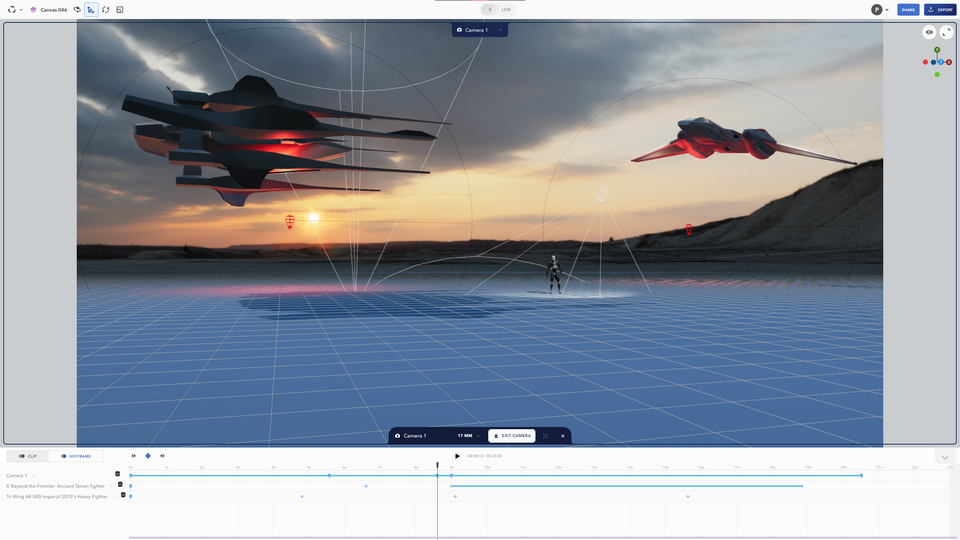Click the Exit Camera button
This screenshot has width=960, height=540.
tap(512, 436)
